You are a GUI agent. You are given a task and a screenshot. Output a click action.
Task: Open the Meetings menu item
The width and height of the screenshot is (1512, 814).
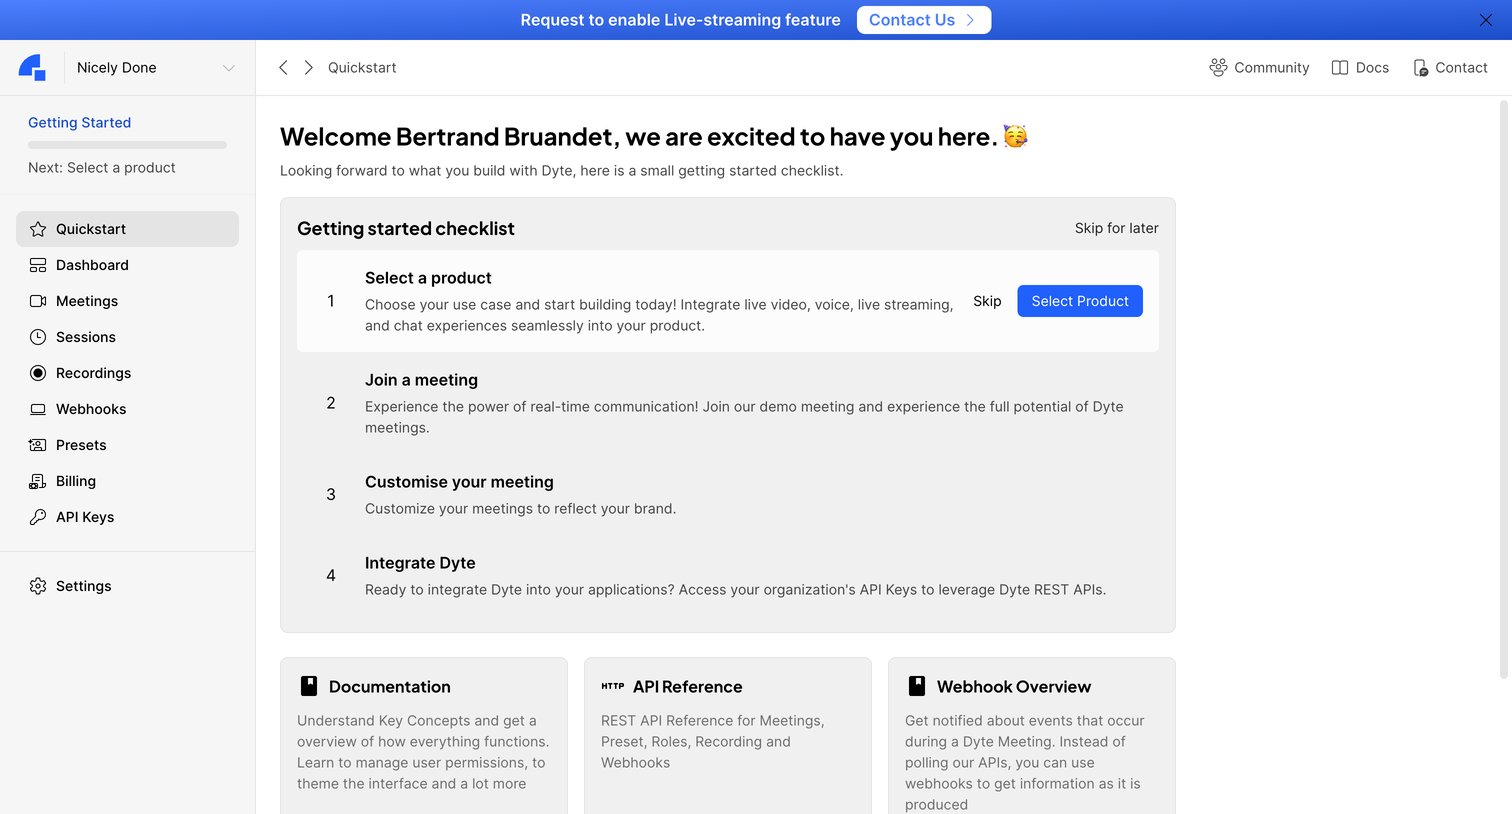[127, 301]
